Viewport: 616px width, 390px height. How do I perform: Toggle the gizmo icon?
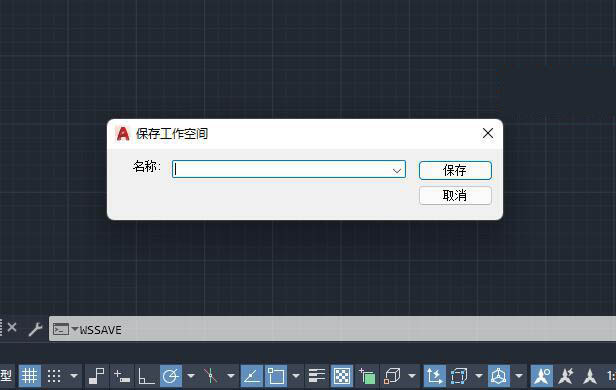[x=499, y=376]
